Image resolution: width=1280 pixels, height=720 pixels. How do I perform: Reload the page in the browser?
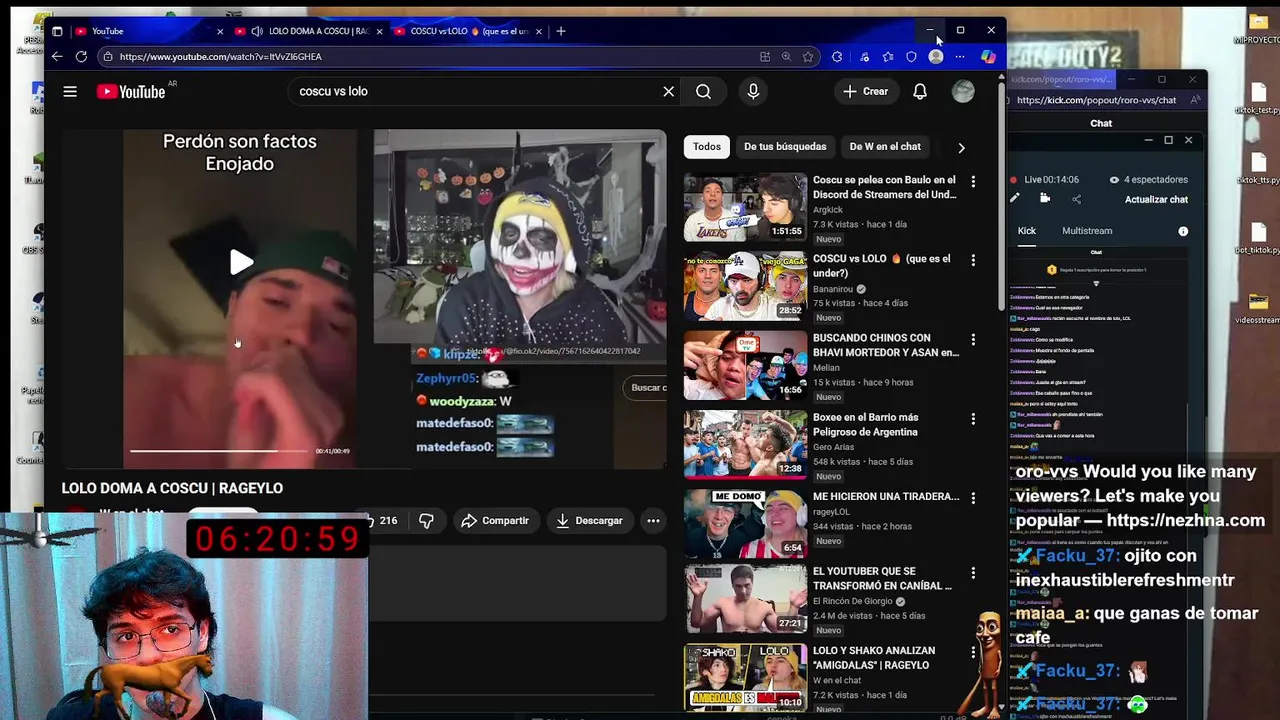coord(81,56)
